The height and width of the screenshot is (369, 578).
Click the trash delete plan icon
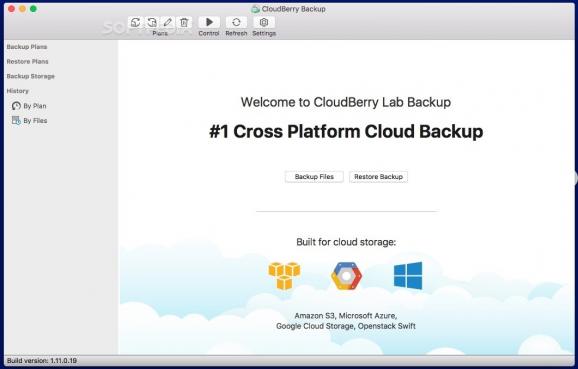pos(184,22)
